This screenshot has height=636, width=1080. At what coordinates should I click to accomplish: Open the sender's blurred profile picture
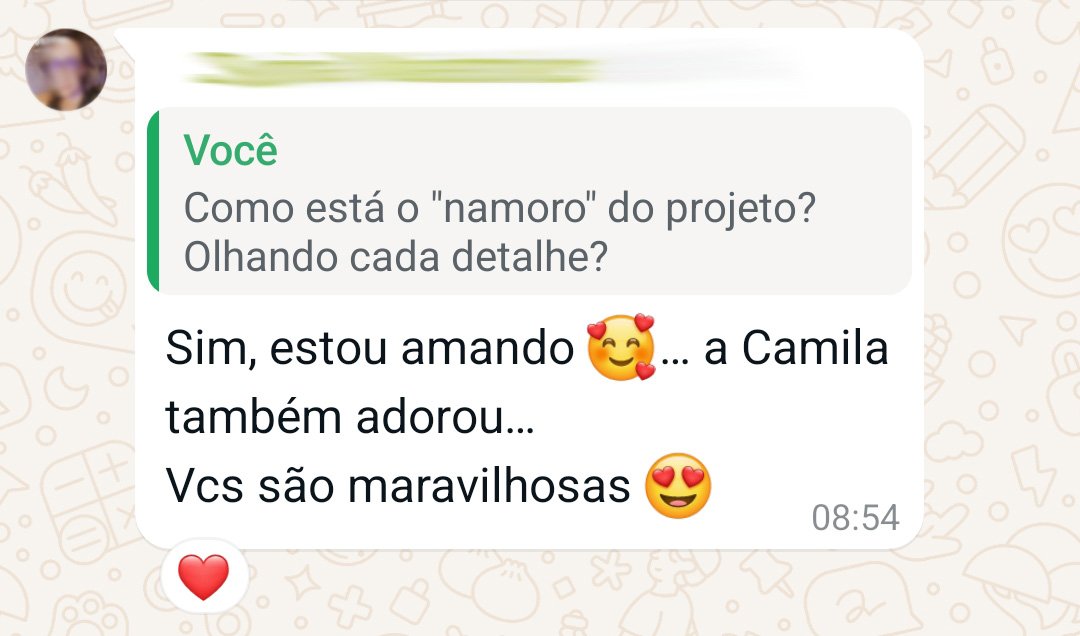point(66,70)
